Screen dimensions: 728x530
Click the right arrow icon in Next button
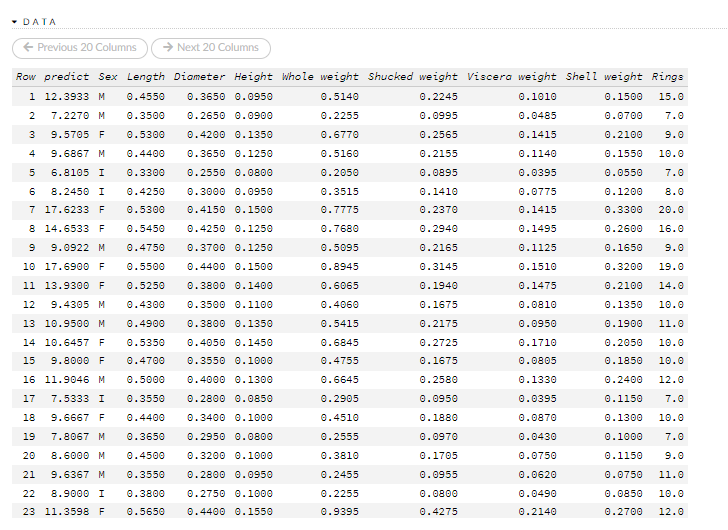168,47
